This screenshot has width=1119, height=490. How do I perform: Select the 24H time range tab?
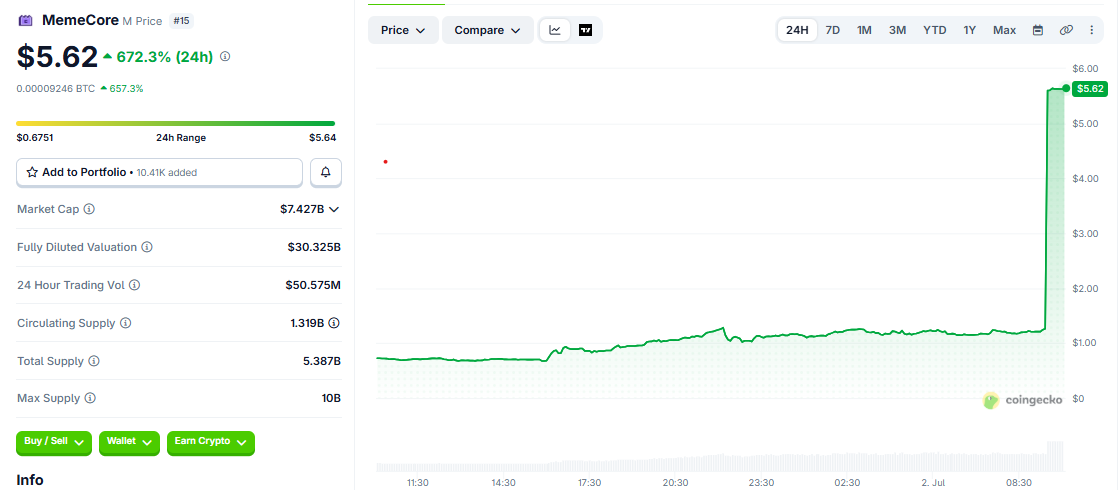(x=797, y=30)
